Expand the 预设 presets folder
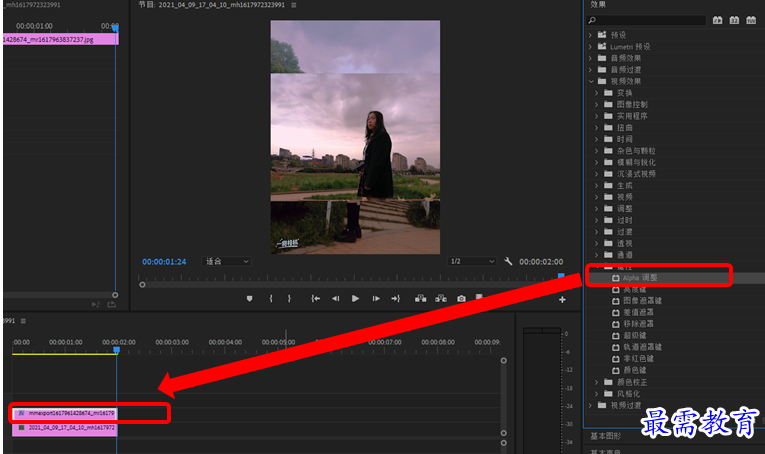The image size is (765, 454). (590, 35)
